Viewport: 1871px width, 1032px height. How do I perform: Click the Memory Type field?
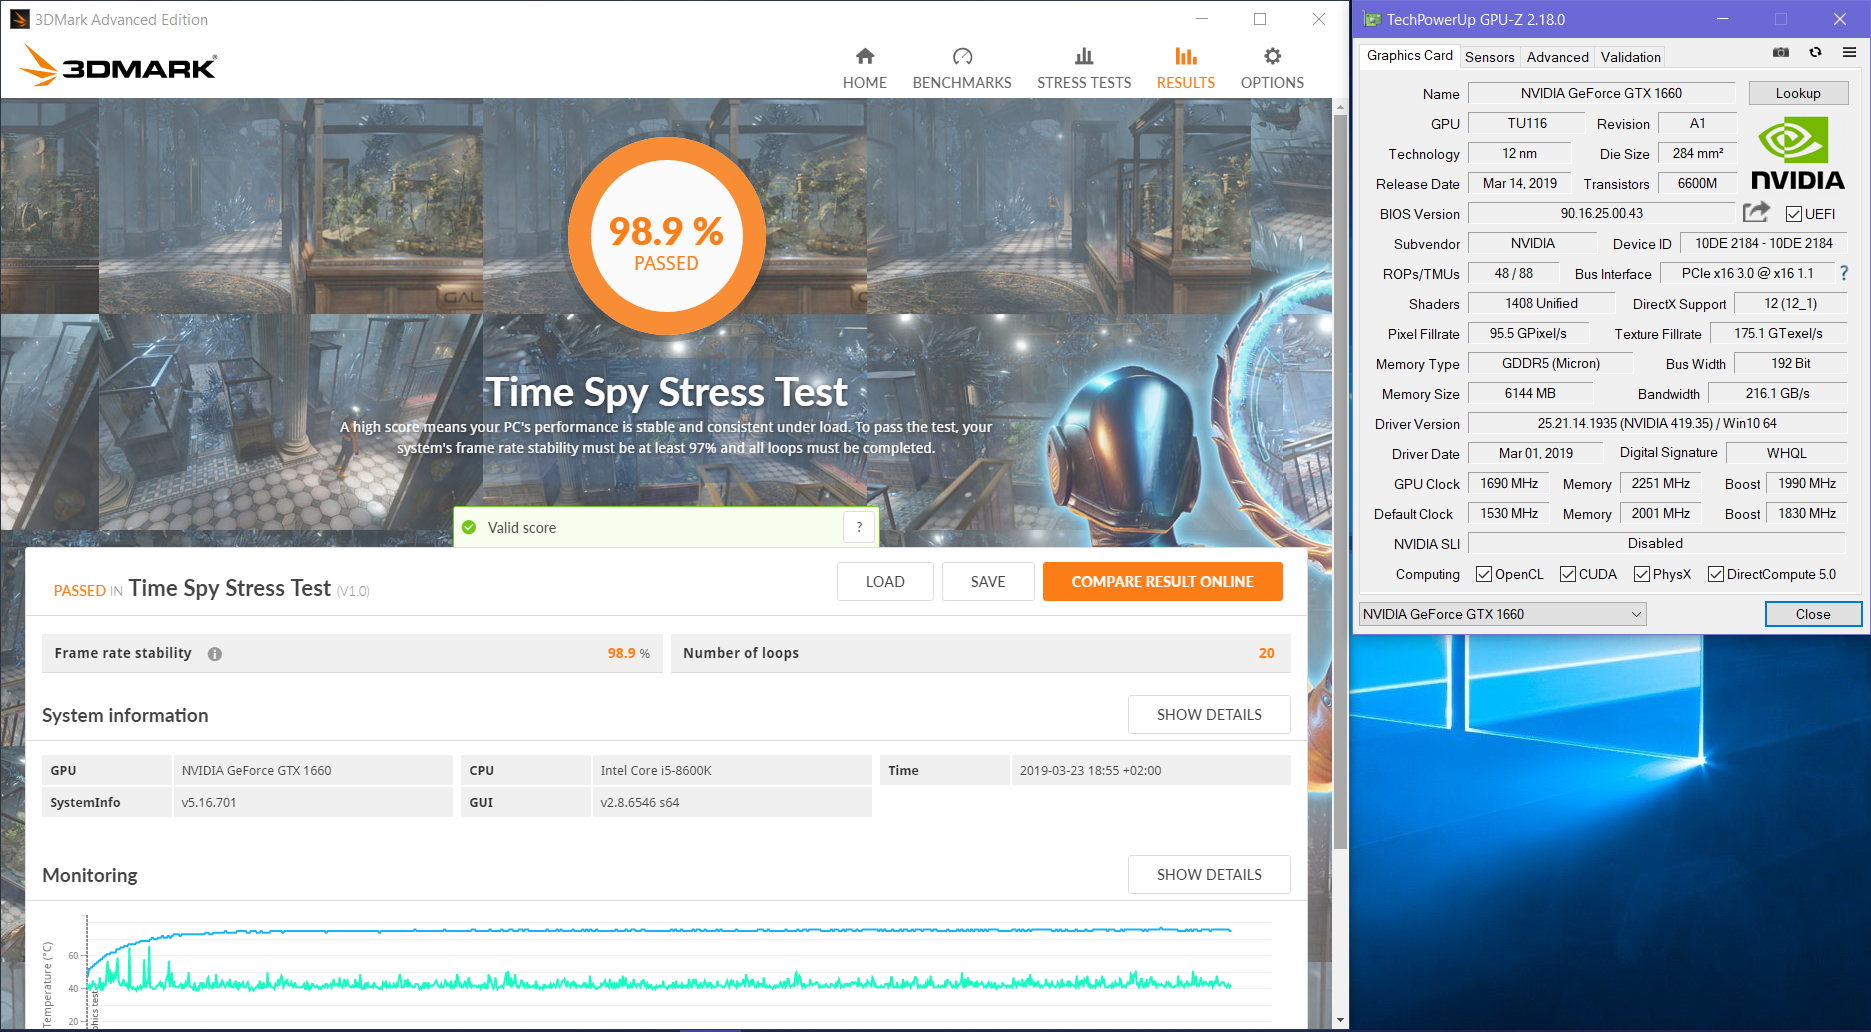coord(1550,363)
